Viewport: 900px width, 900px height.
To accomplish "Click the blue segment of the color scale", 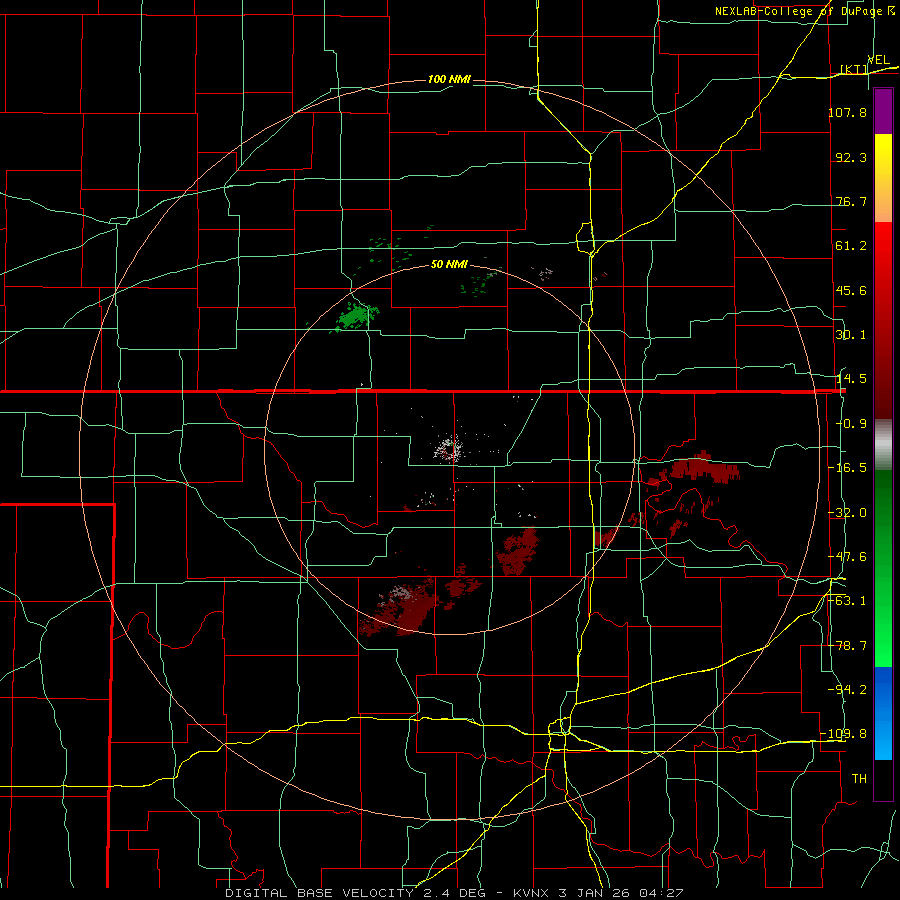I will click(x=883, y=713).
